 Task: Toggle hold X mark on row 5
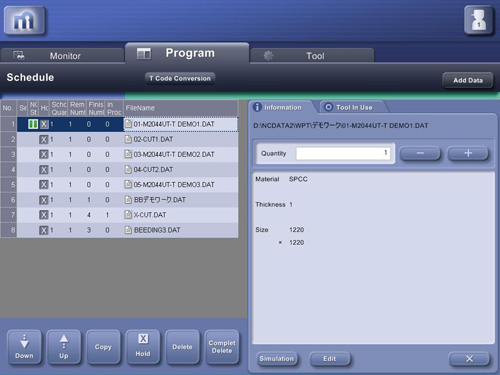point(44,185)
